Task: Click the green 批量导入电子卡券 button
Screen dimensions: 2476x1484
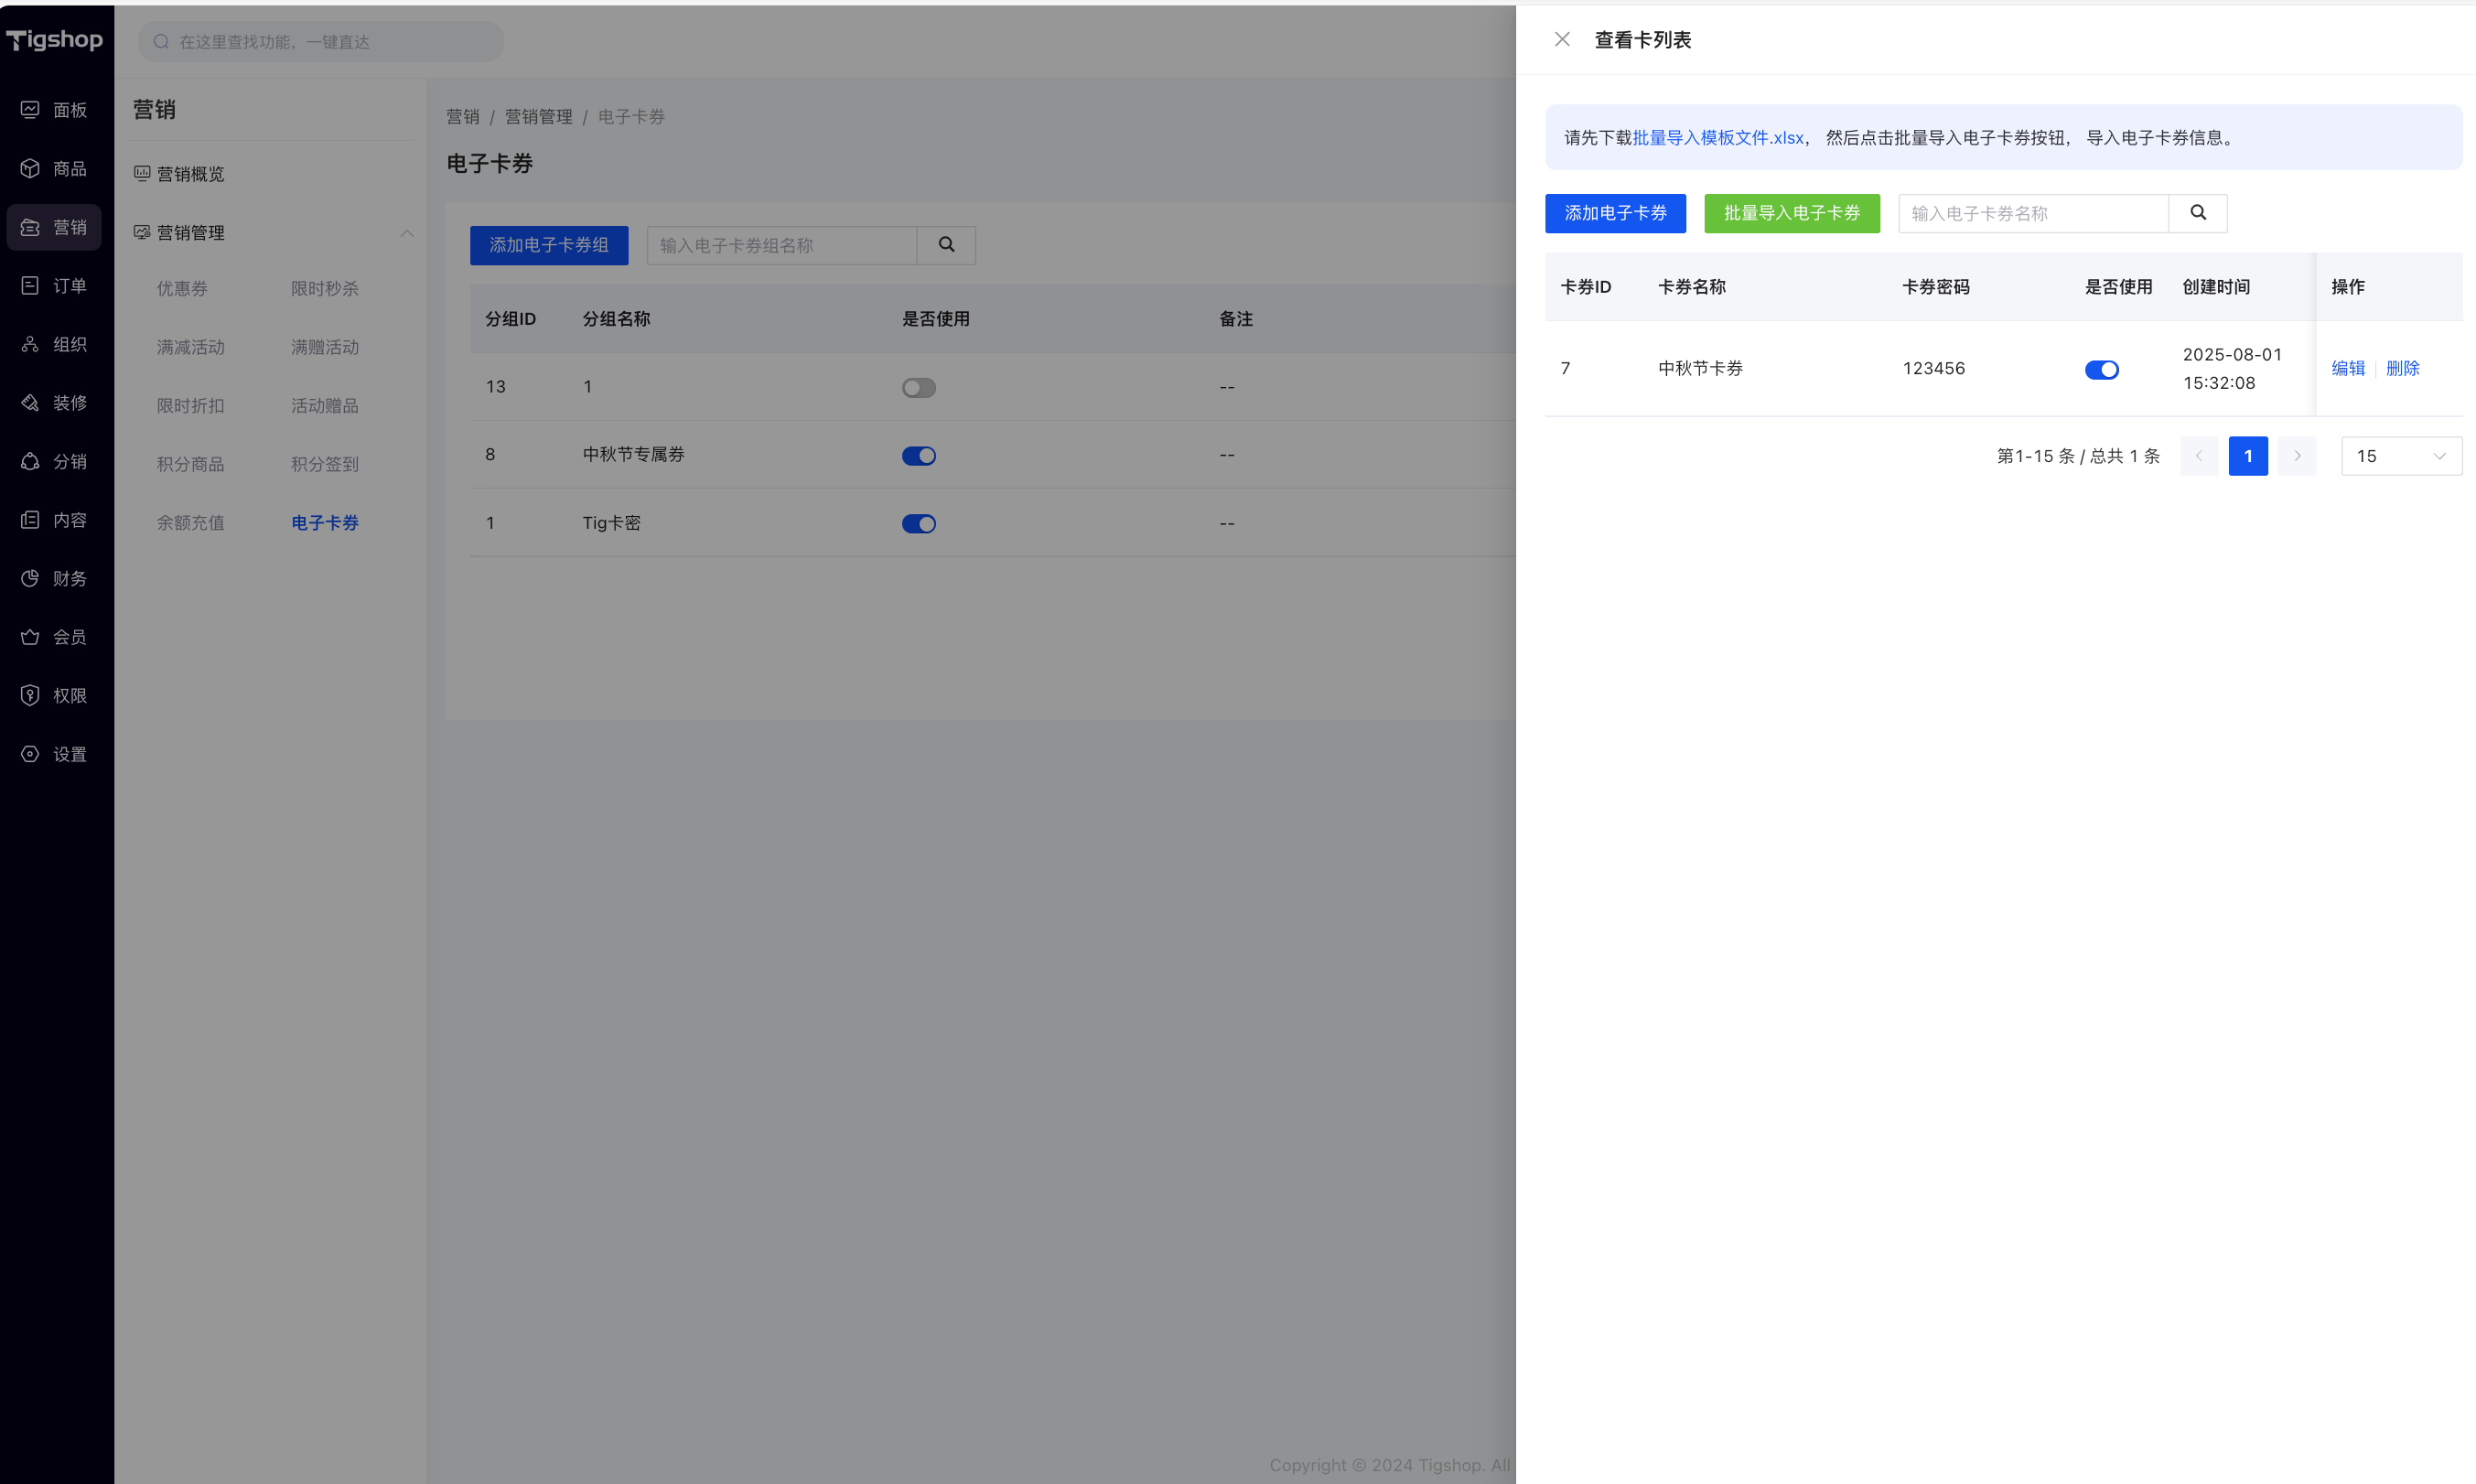Action: click(x=1791, y=213)
